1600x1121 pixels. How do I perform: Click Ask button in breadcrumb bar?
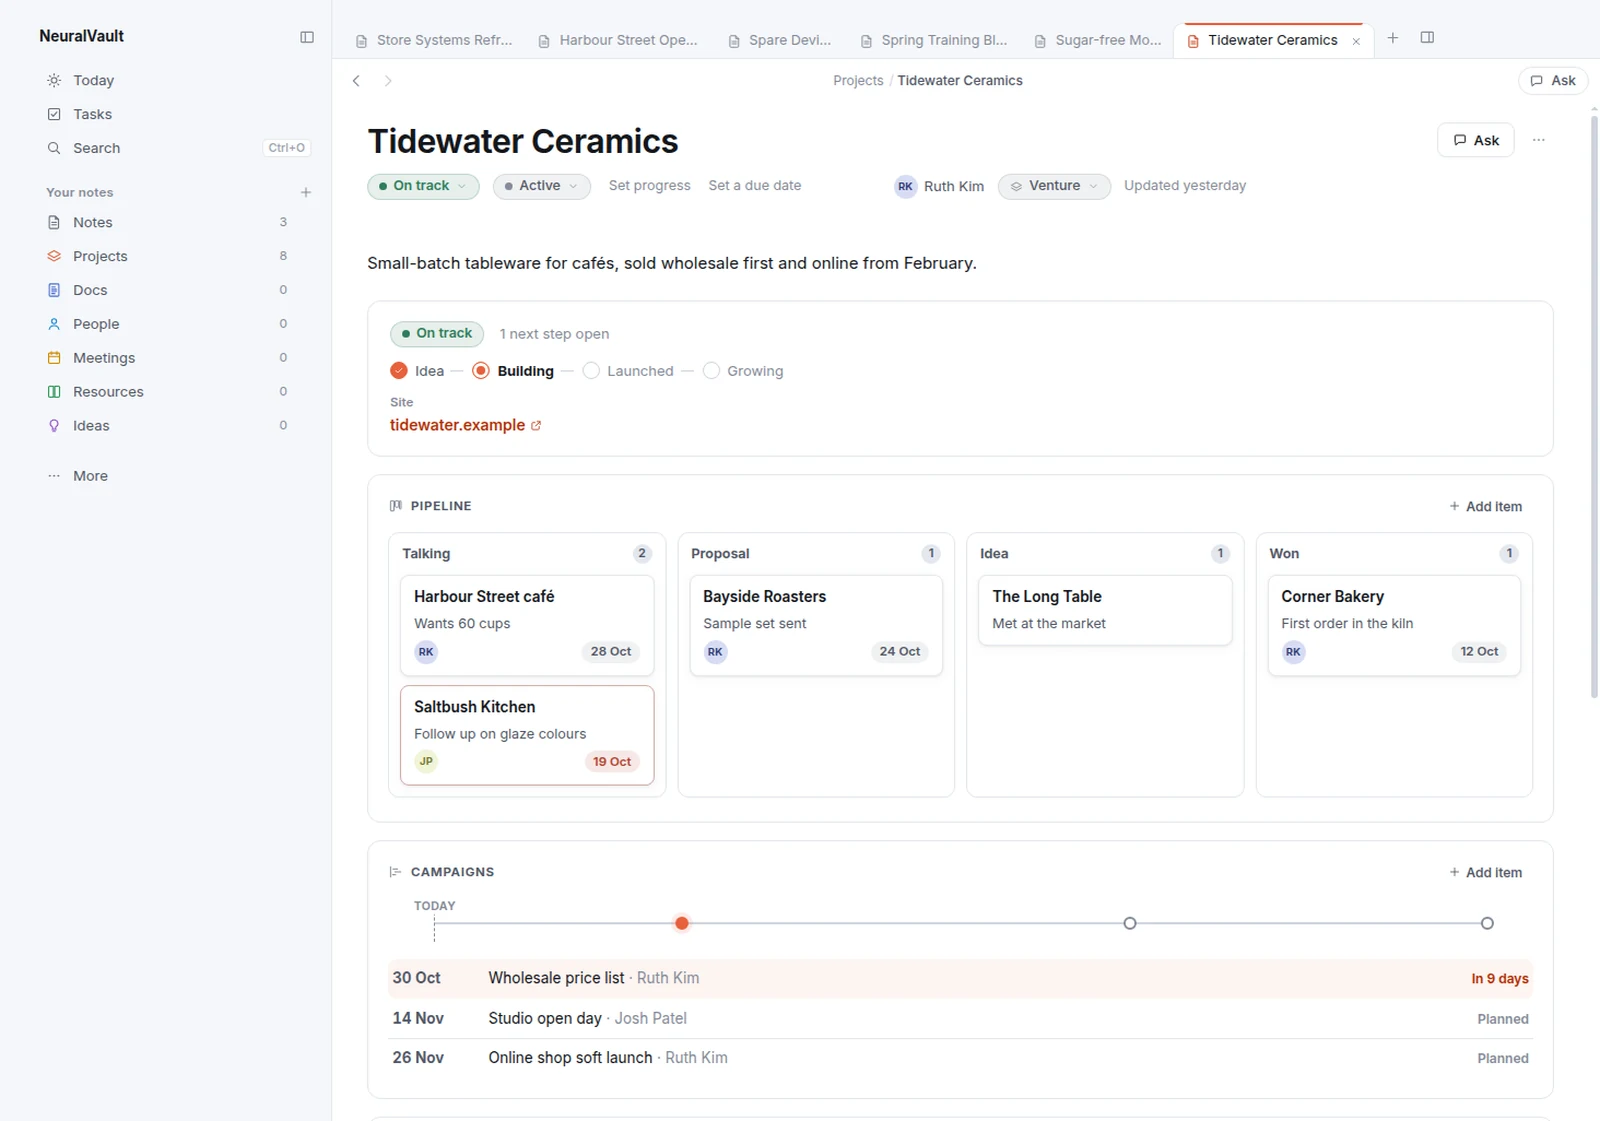point(1553,81)
